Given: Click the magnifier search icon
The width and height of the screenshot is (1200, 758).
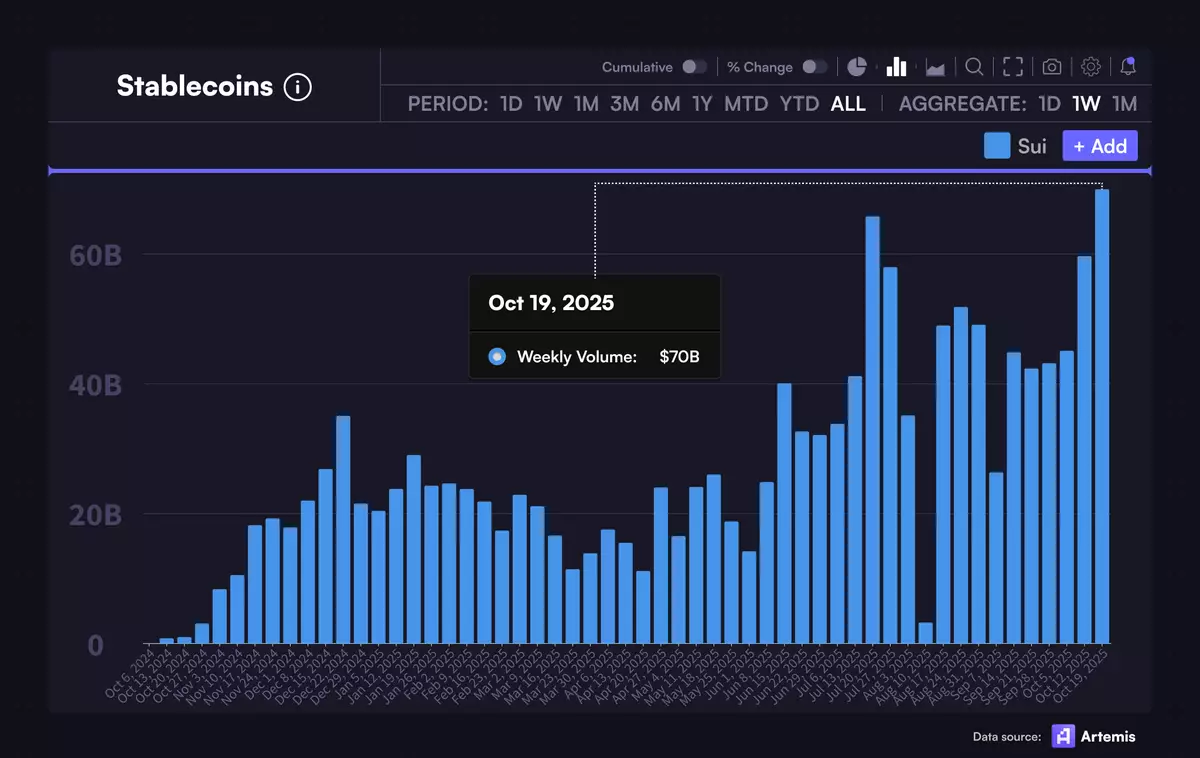Looking at the screenshot, I should click(973, 67).
